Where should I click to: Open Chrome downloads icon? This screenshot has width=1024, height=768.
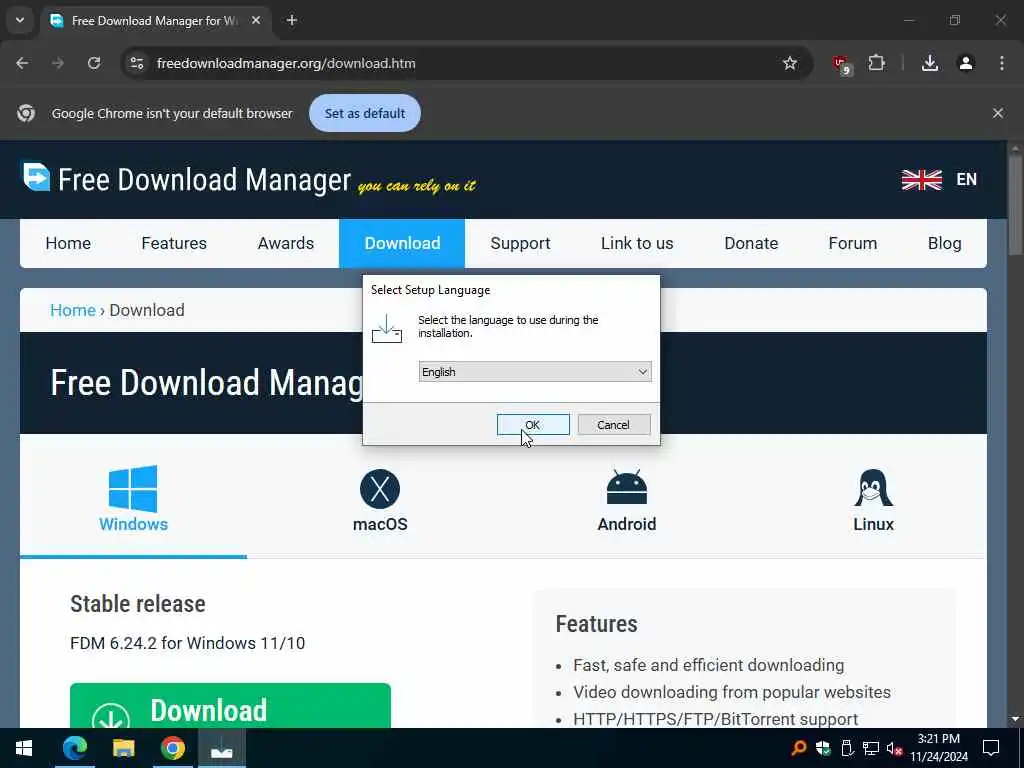coord(930,63)
